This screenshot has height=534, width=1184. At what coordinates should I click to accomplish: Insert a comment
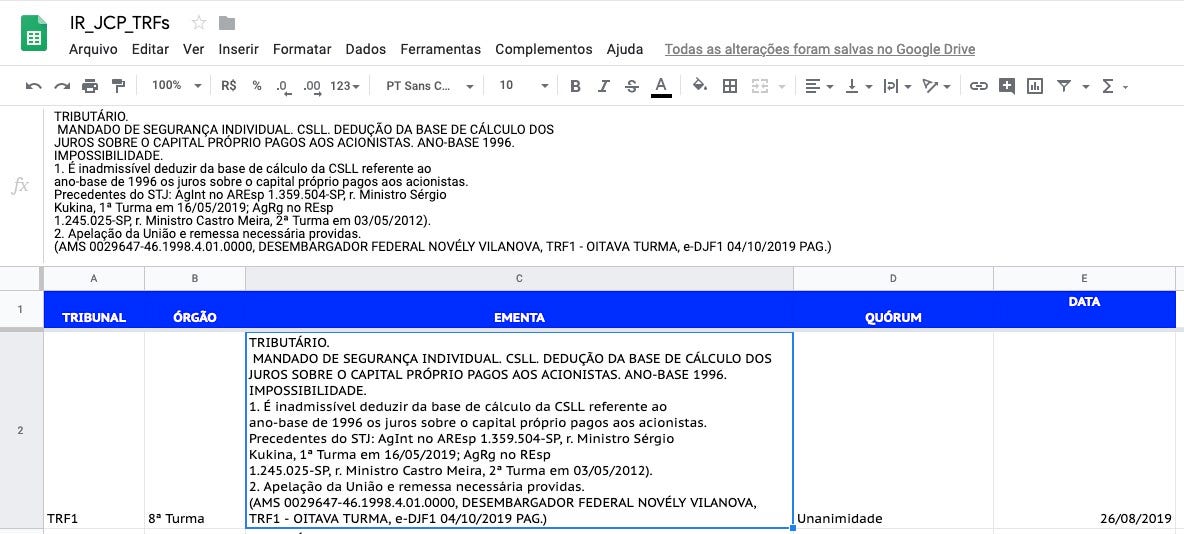click(1007, 86)
